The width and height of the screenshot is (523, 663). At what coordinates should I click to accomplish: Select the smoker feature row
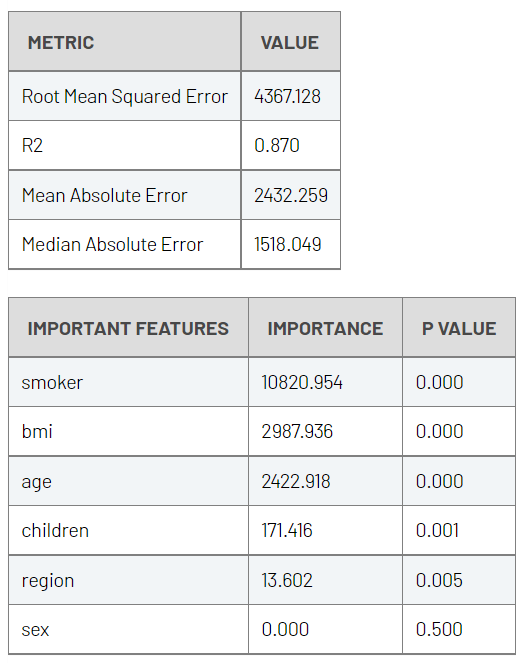pos(262,382)
